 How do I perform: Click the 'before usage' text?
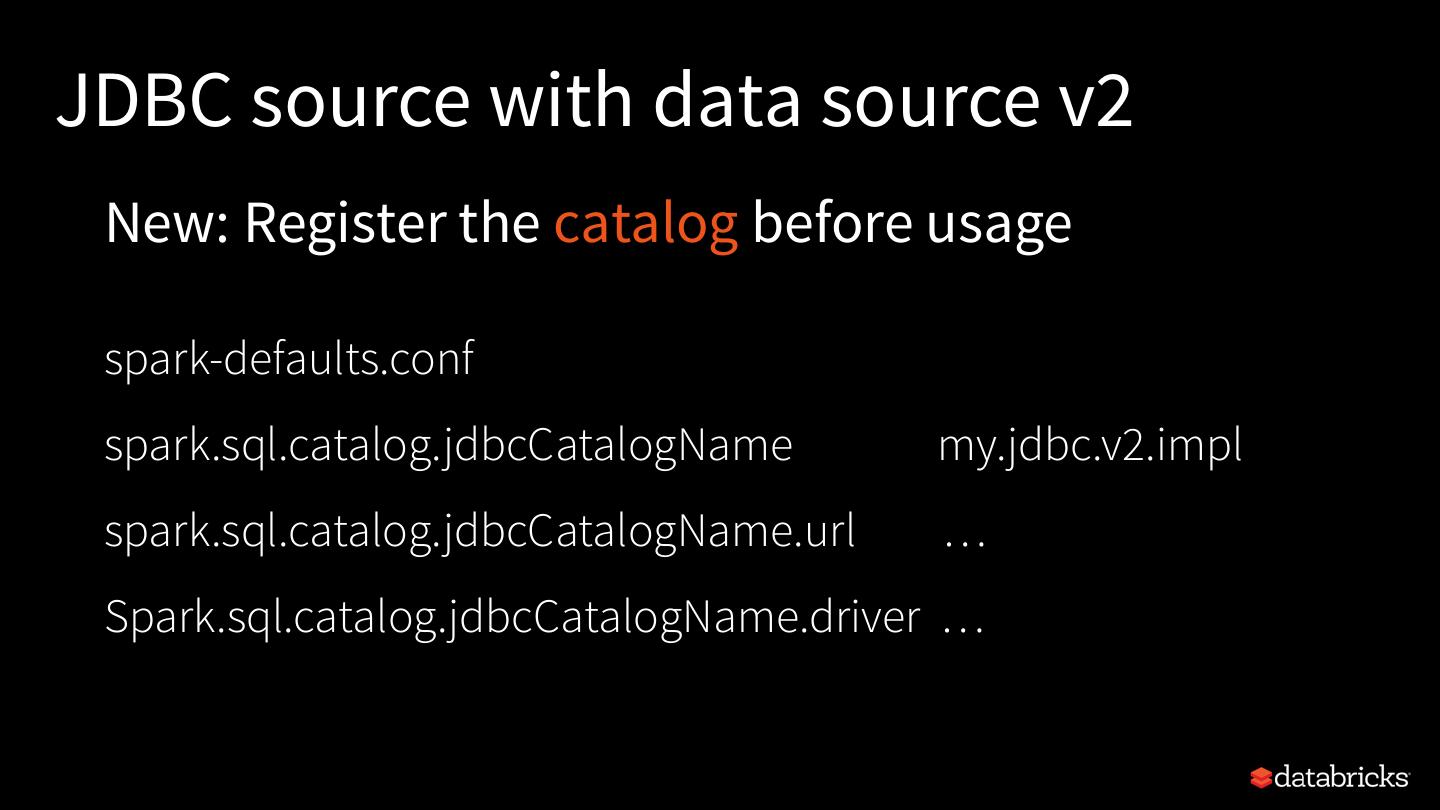(x=911, y=223)
